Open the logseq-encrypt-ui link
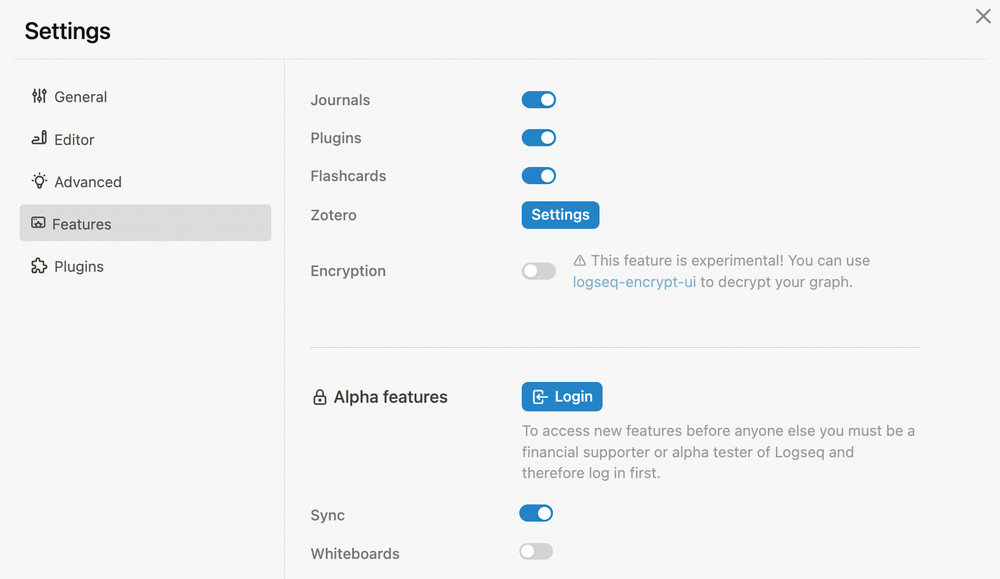Image resolution: width=1000 pixels, height=579 pixels. click(x=634, y=281)
